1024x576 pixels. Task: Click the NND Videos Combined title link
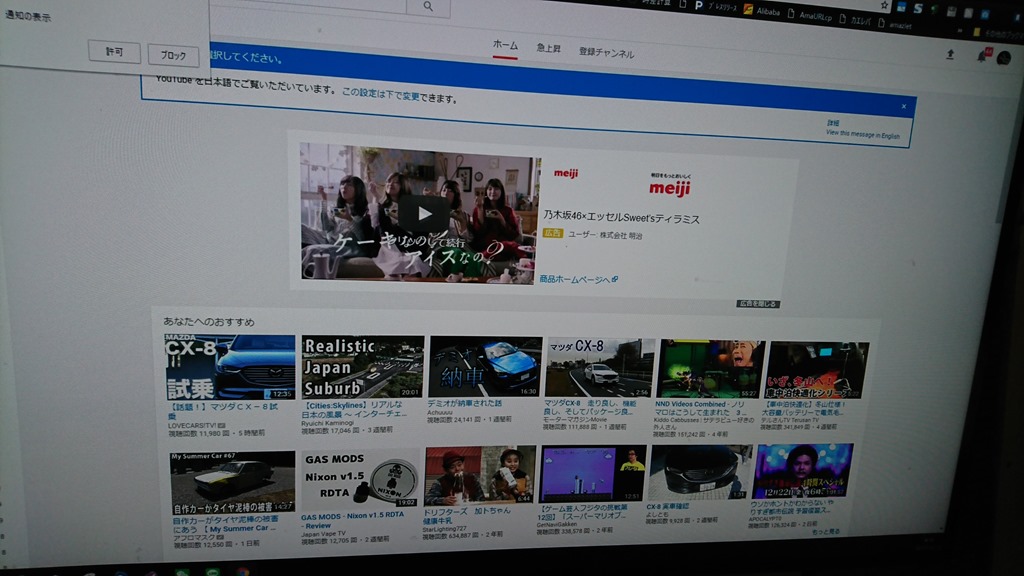tap(699, 409)
